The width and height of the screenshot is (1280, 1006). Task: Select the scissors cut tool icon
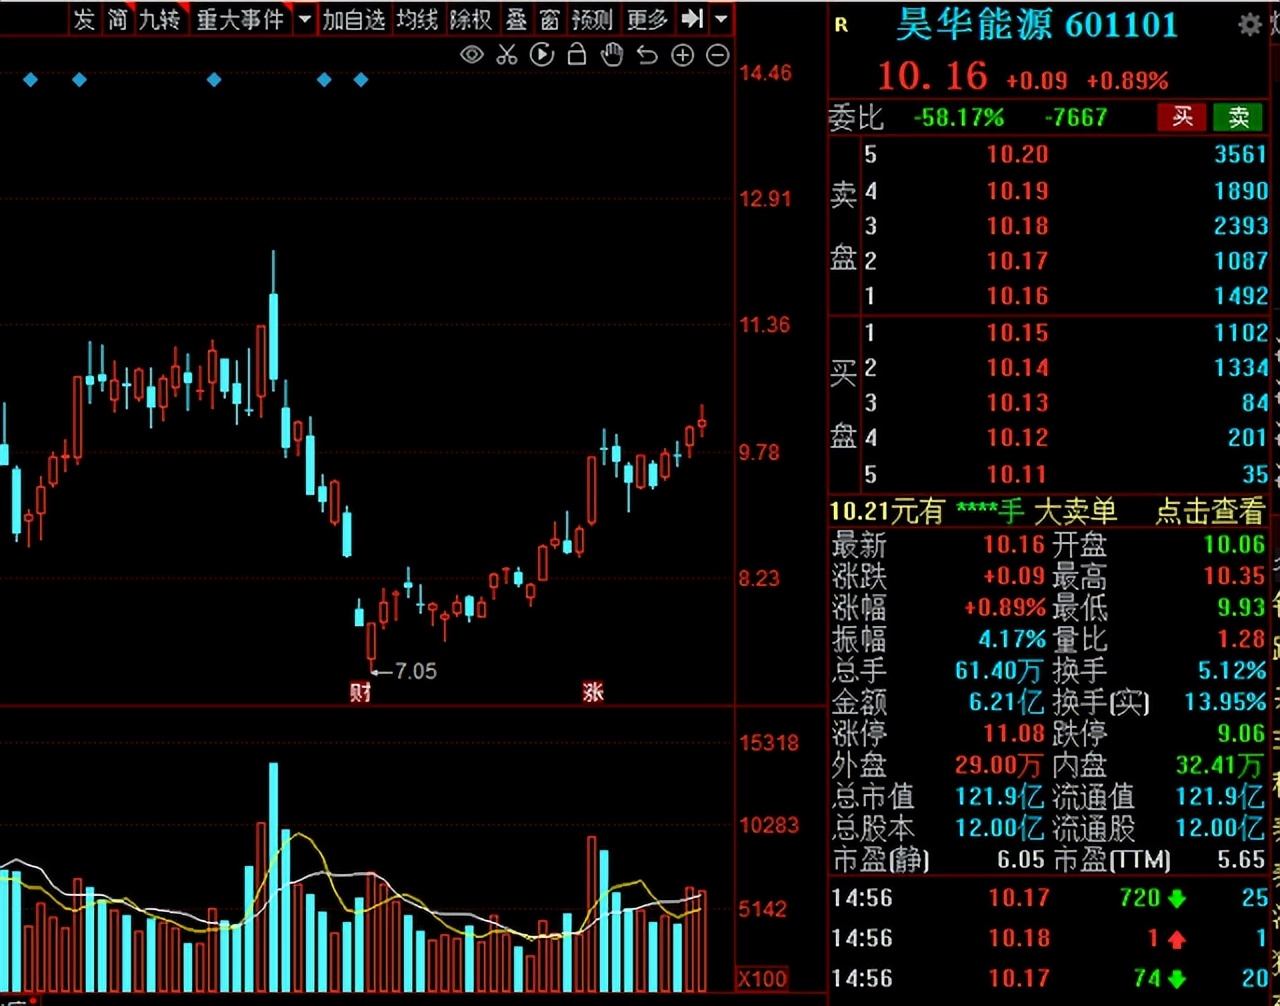coord(507,55)
